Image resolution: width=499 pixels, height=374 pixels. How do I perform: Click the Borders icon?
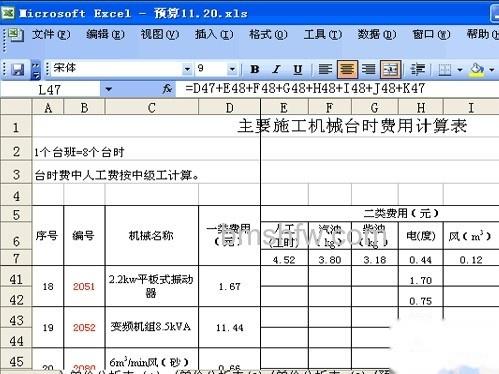point(445,69)
